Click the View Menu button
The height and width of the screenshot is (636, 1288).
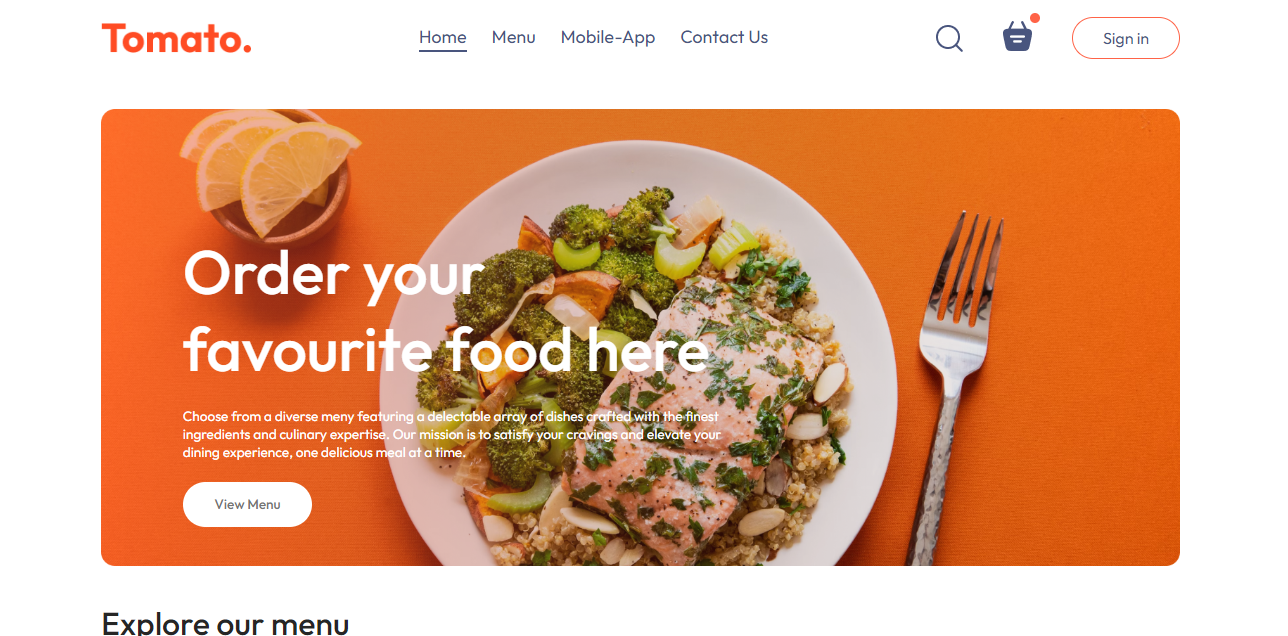[x=247, y=504]
